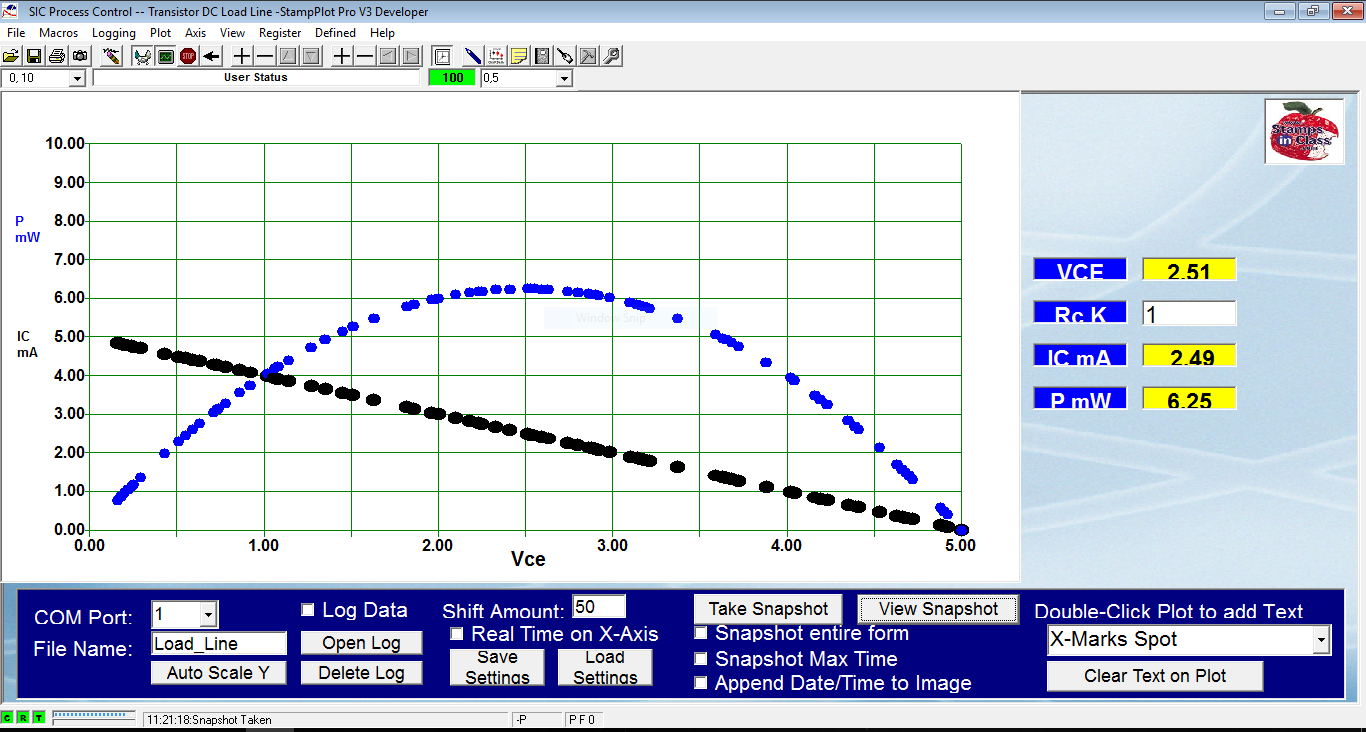Click the wrench configuration toolbar icon

[x=611, y=56]
